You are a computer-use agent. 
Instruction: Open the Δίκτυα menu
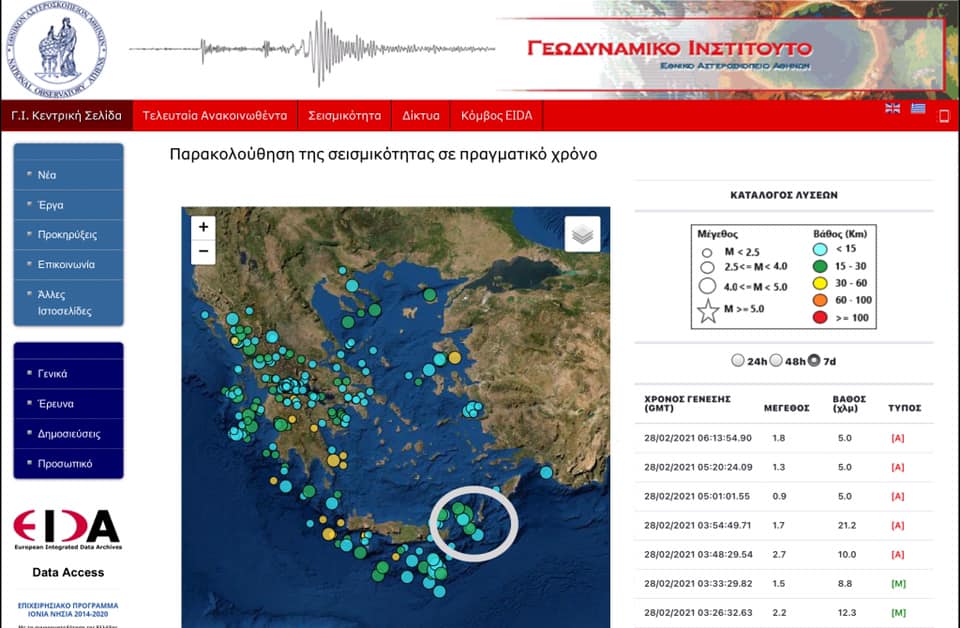[x=421, y=116]
